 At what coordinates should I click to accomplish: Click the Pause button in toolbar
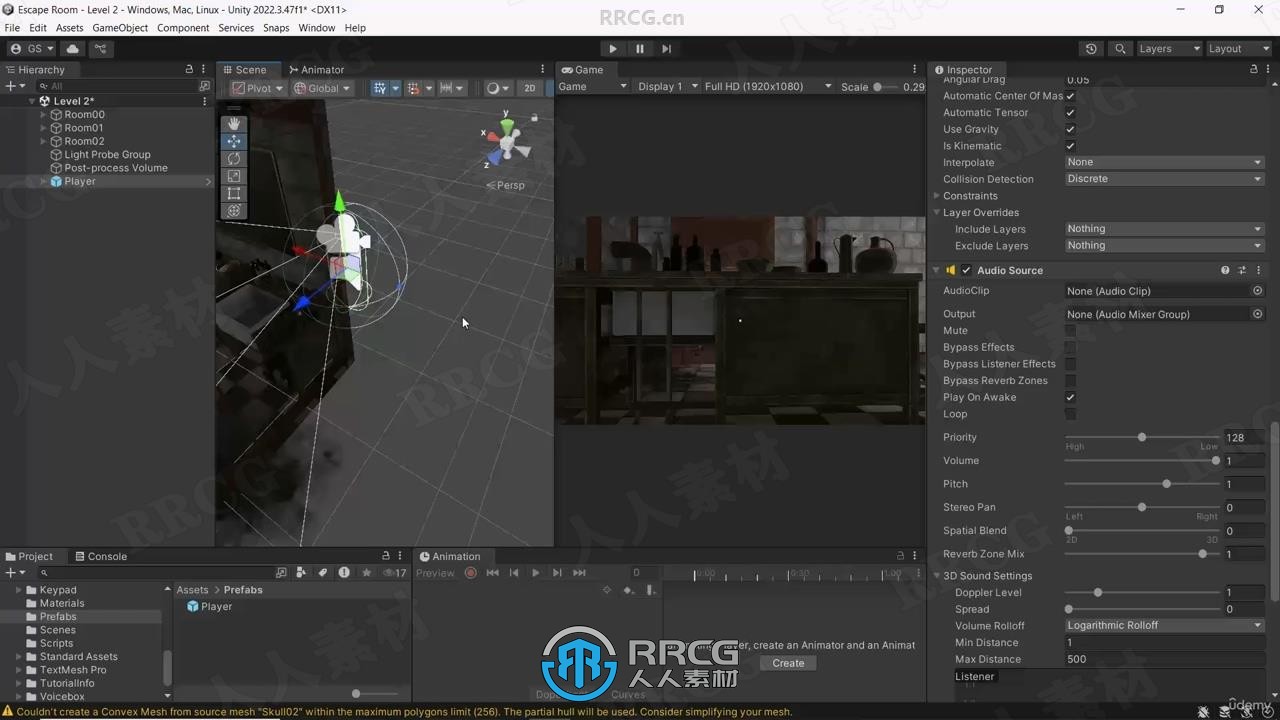(x=640, y=48)
